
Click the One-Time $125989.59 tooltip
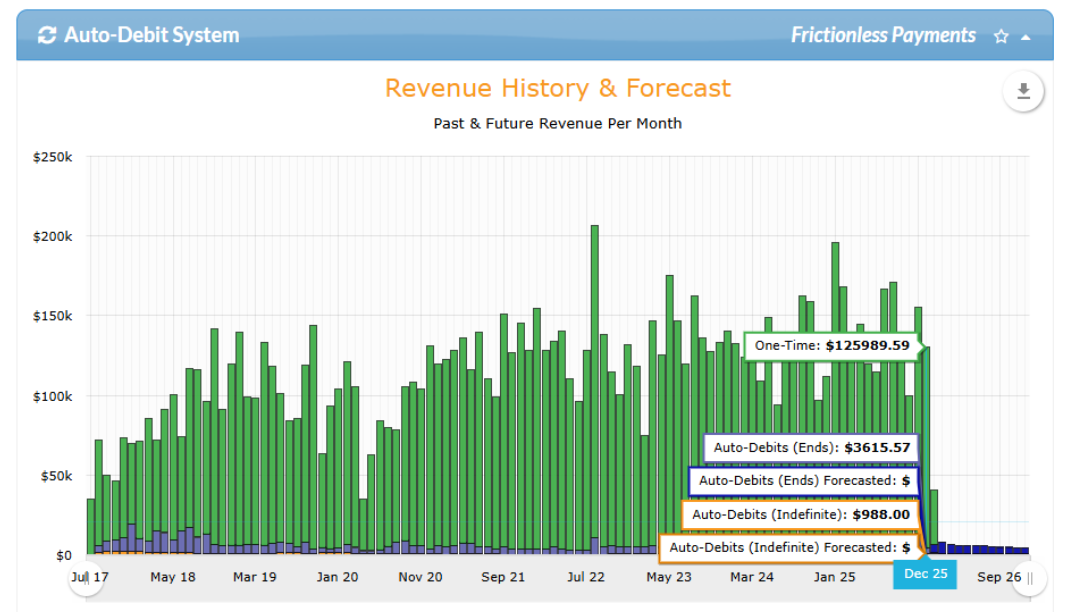pyautogui.click(x=831, y=346)
